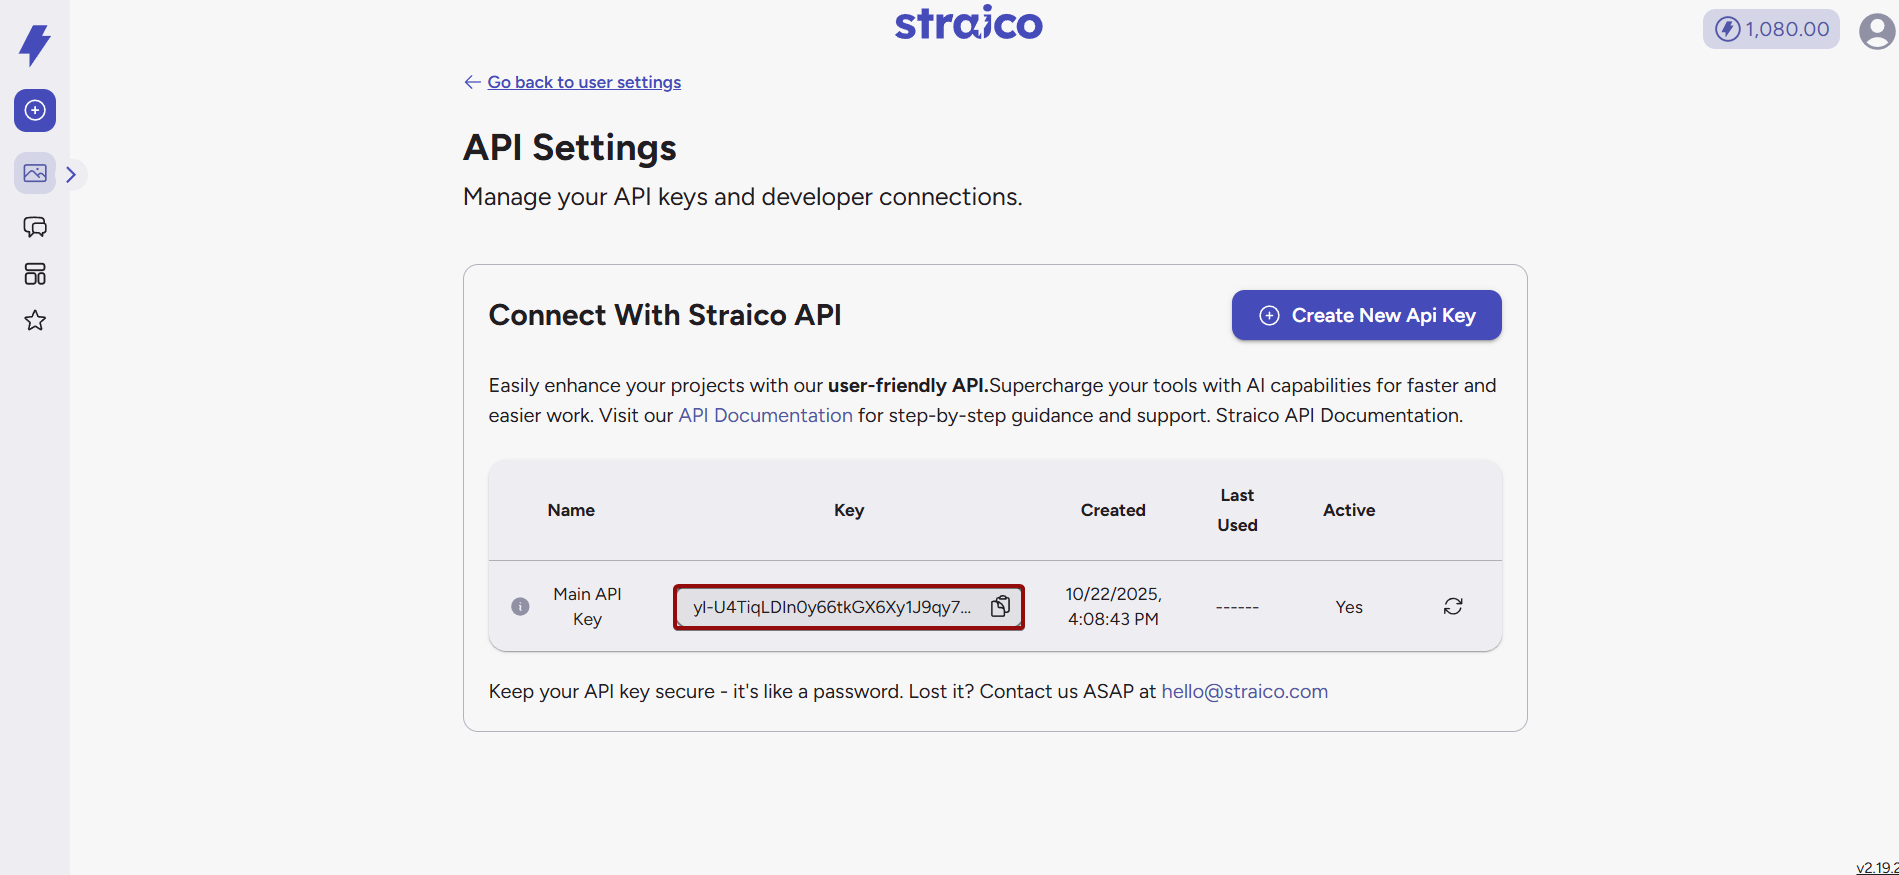Screen dimensions: 1899x875
Task: Start a new chat with plus icon
Action: (x=35, y=110)
